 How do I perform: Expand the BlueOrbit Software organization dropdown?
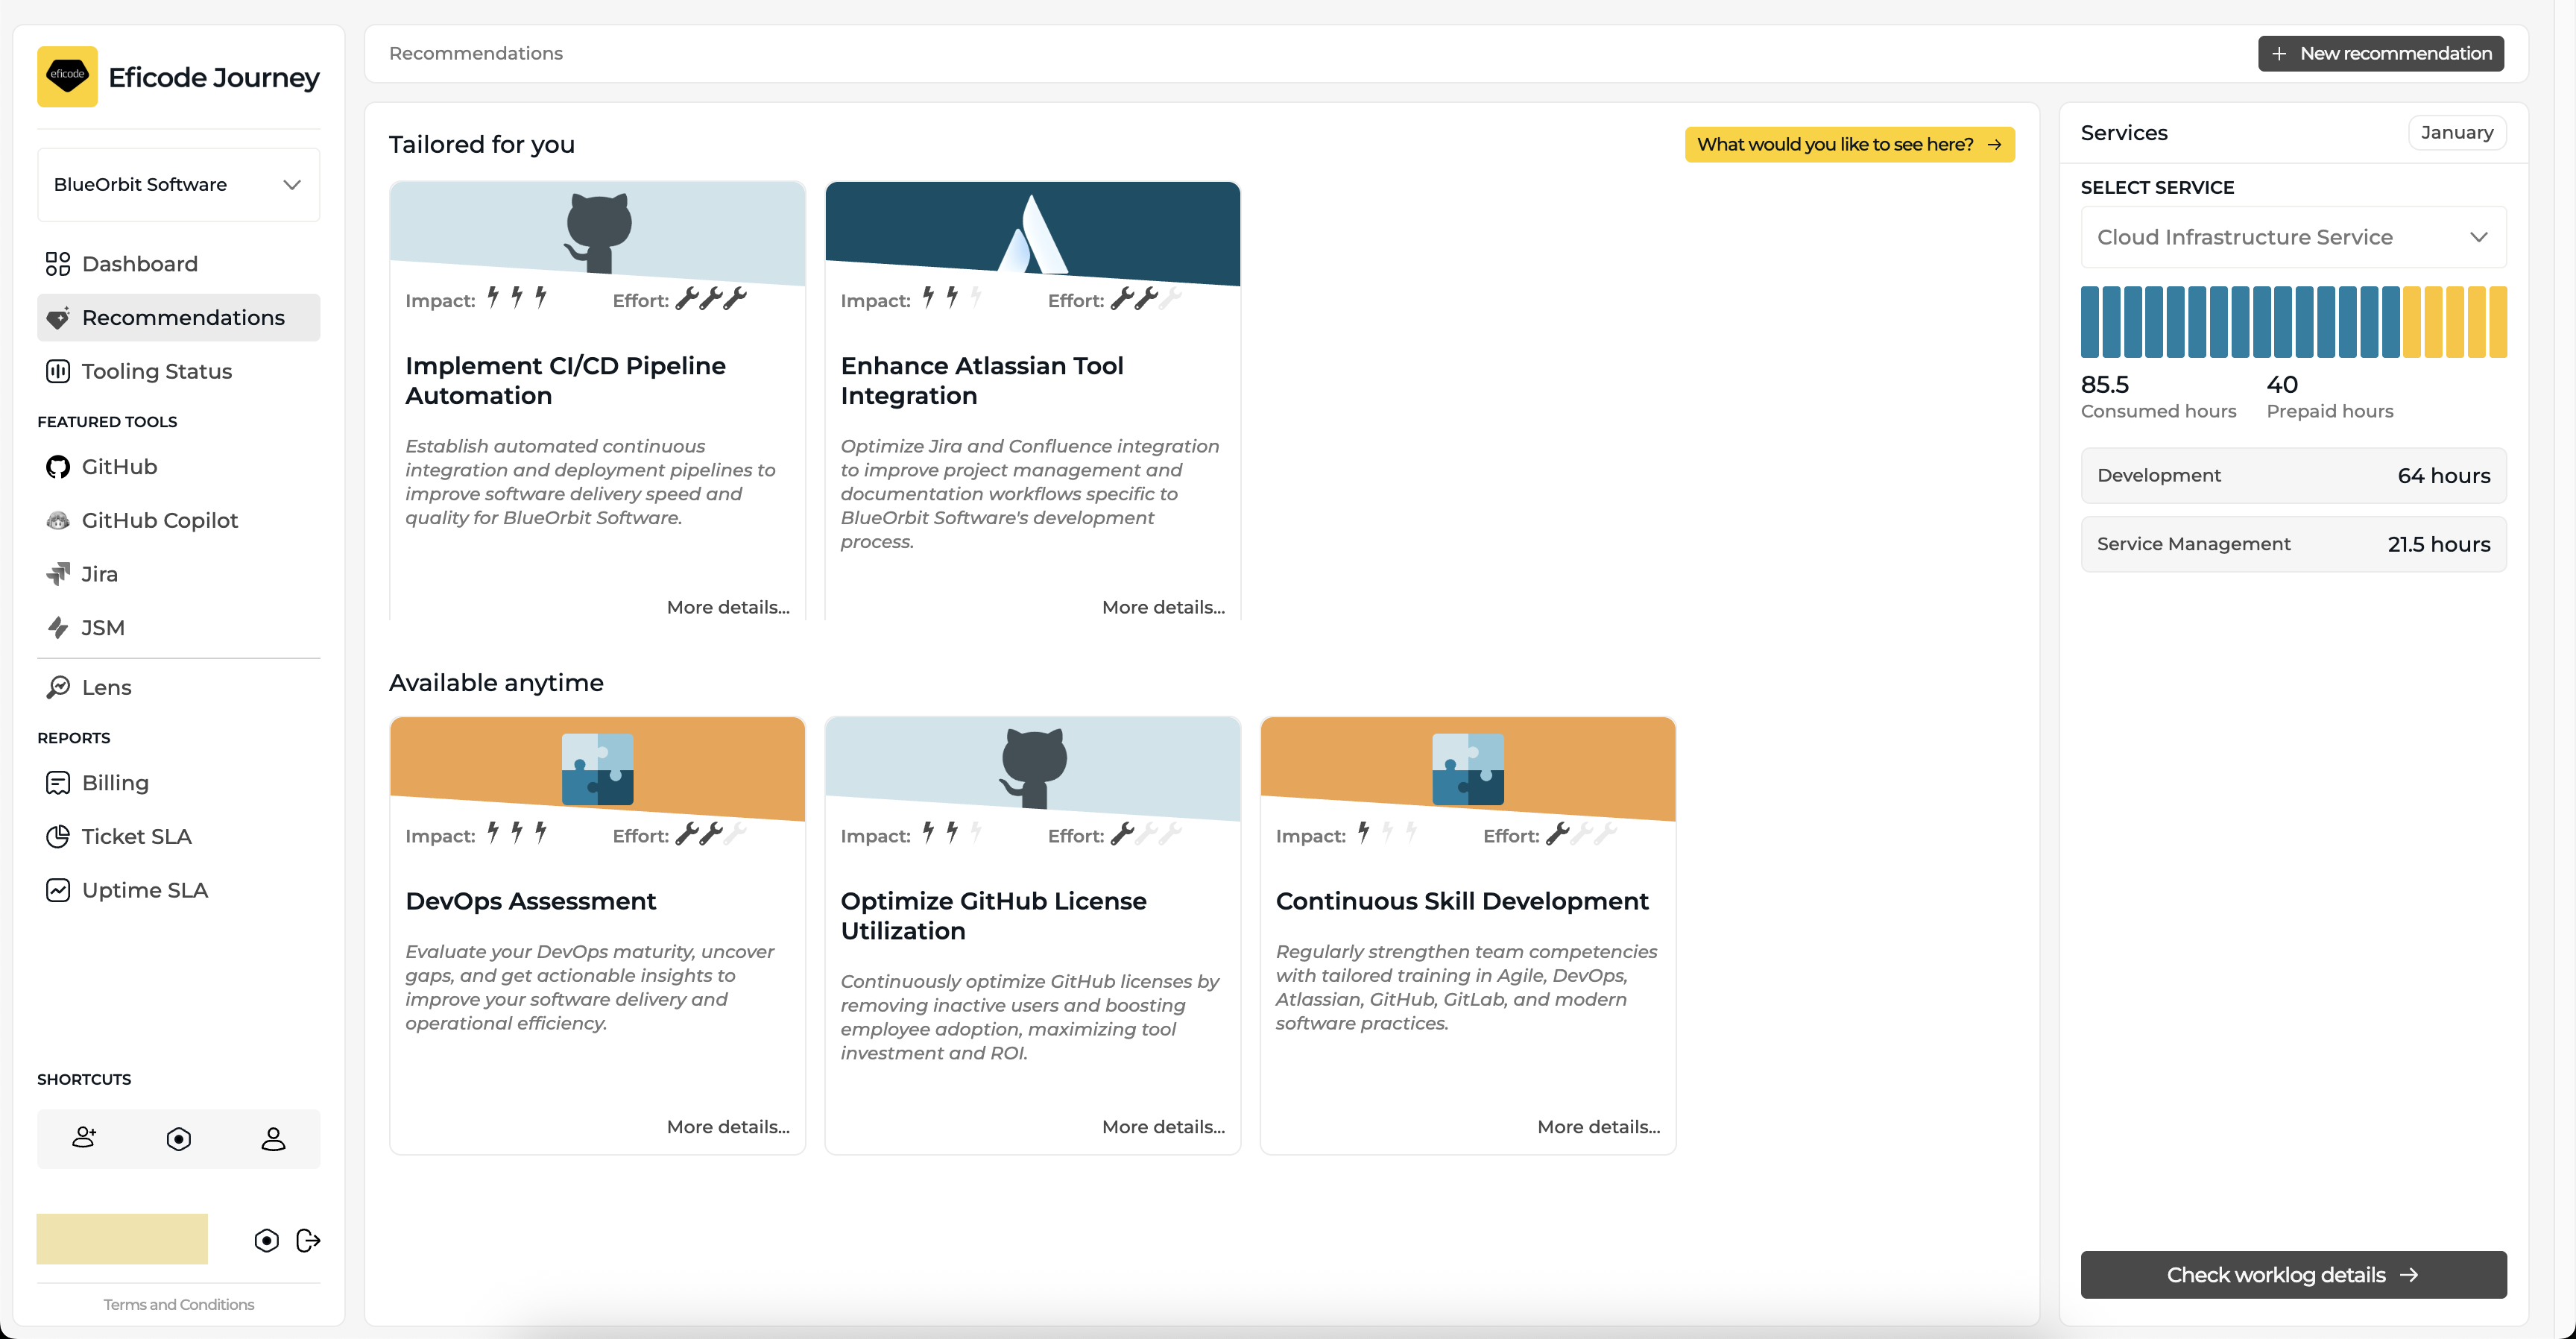(x=178, y=184)
